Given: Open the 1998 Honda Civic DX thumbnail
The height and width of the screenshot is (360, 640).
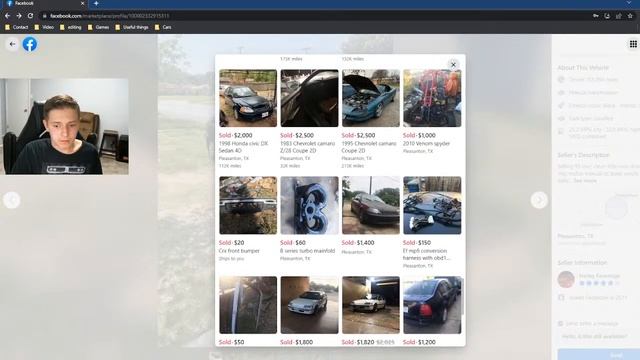Looking at the screenshot, I should point(248,98).
